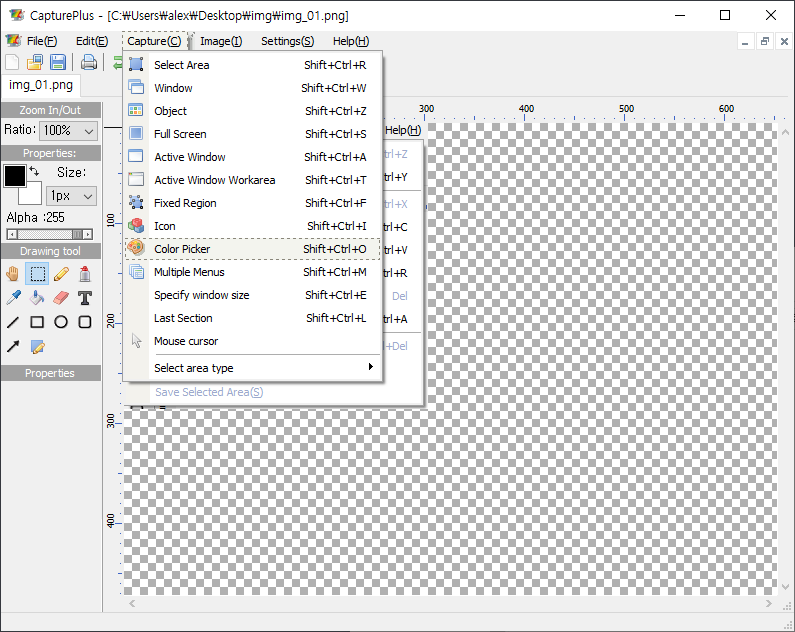Select the Hand pan tool
This screenshot has width=795, height=632.
13,273
